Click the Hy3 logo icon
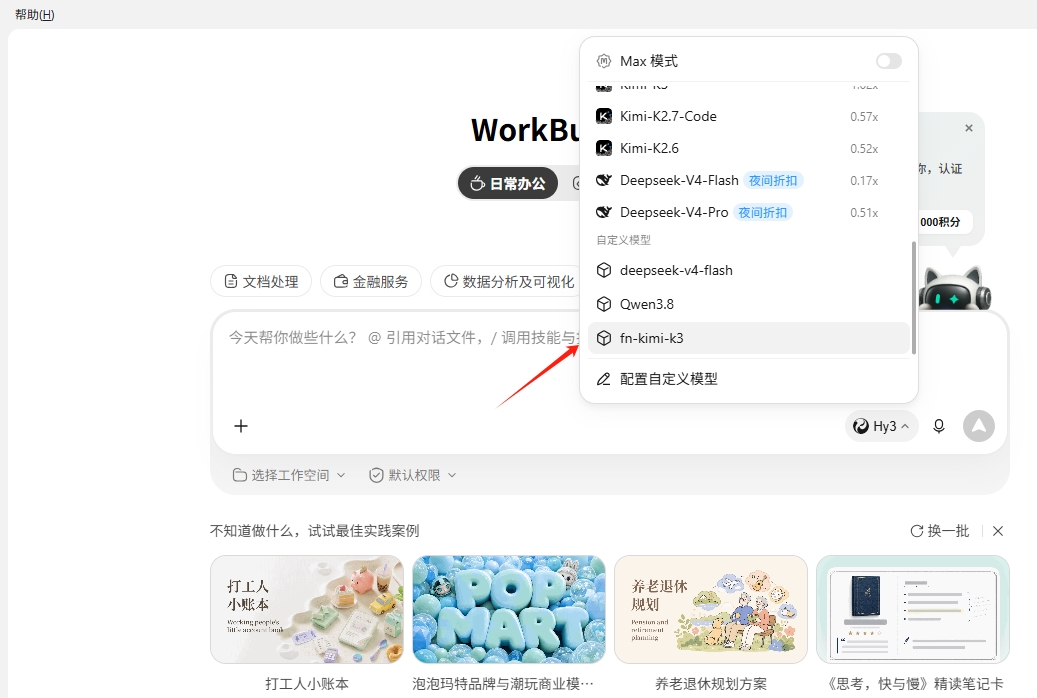 pos(860,426)
